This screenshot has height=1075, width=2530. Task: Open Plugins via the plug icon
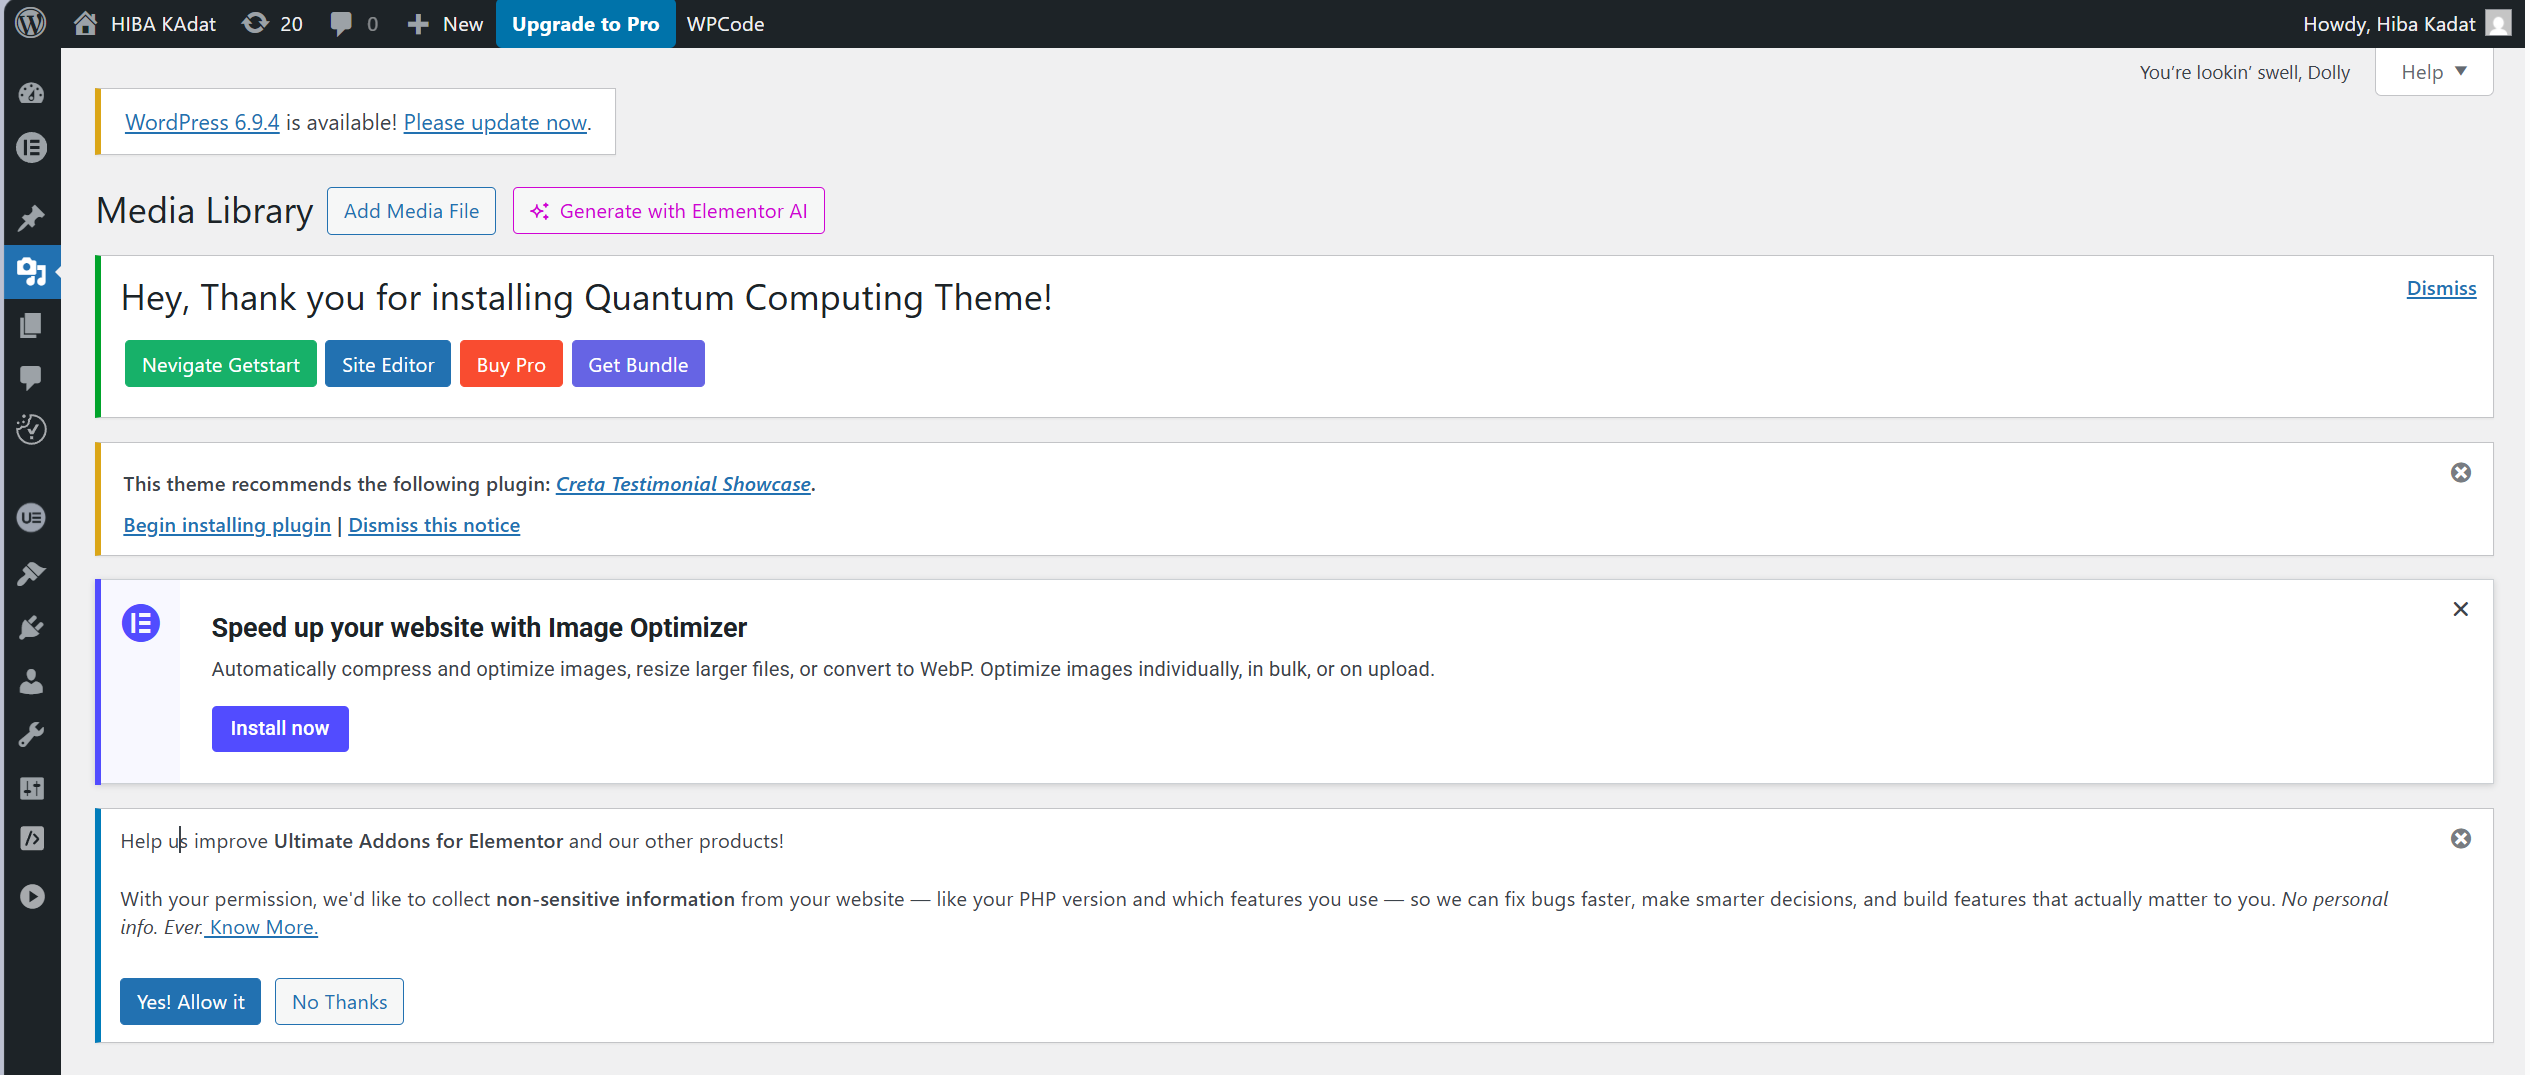(31, 627)
